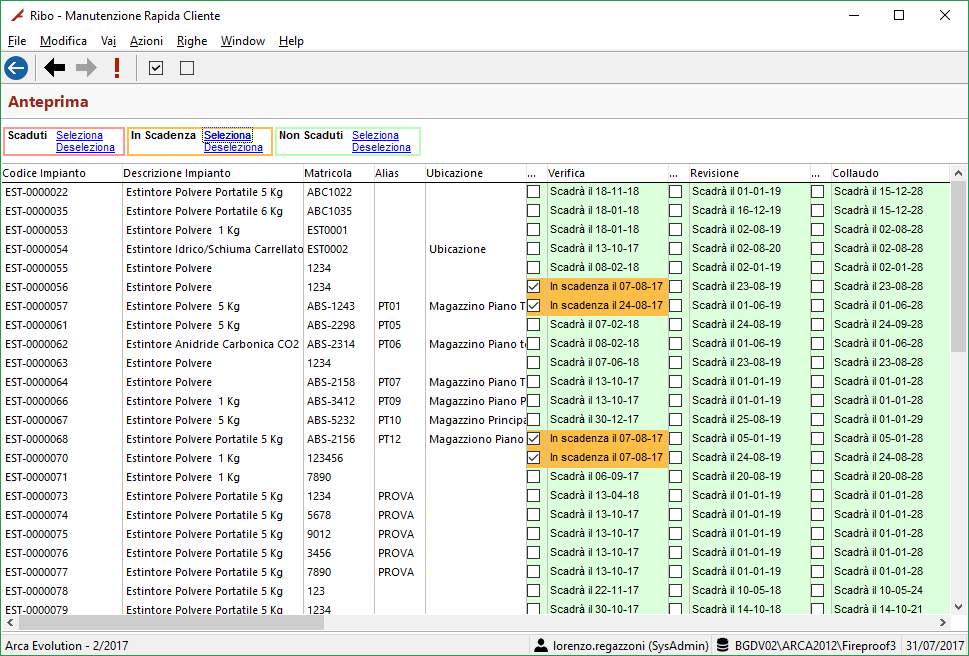This screenshot has height=656, width=969.
Task: Open the Help menu
Action: click(x=291, y=41)
